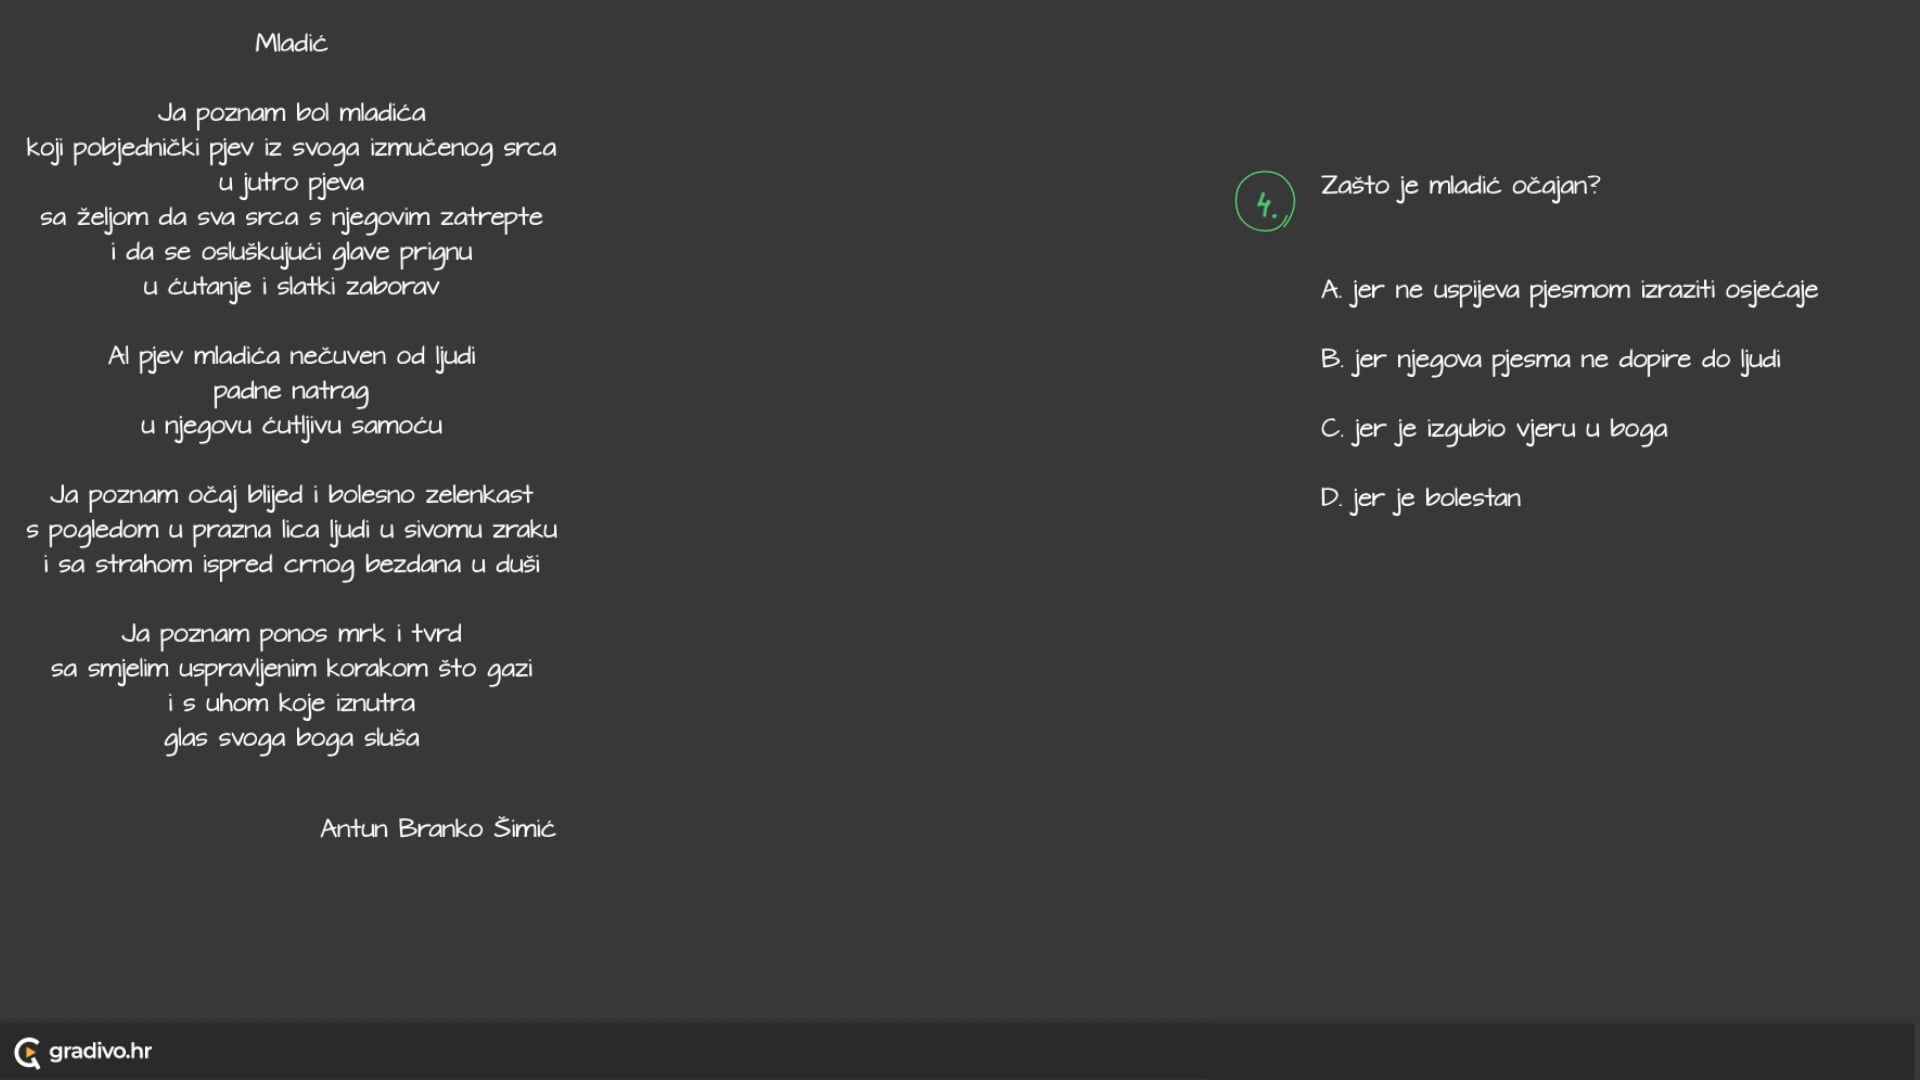The image size is (1920, 1080).
Task: Click the verse "padne natrag"
Action: click(x=291, y=391)
